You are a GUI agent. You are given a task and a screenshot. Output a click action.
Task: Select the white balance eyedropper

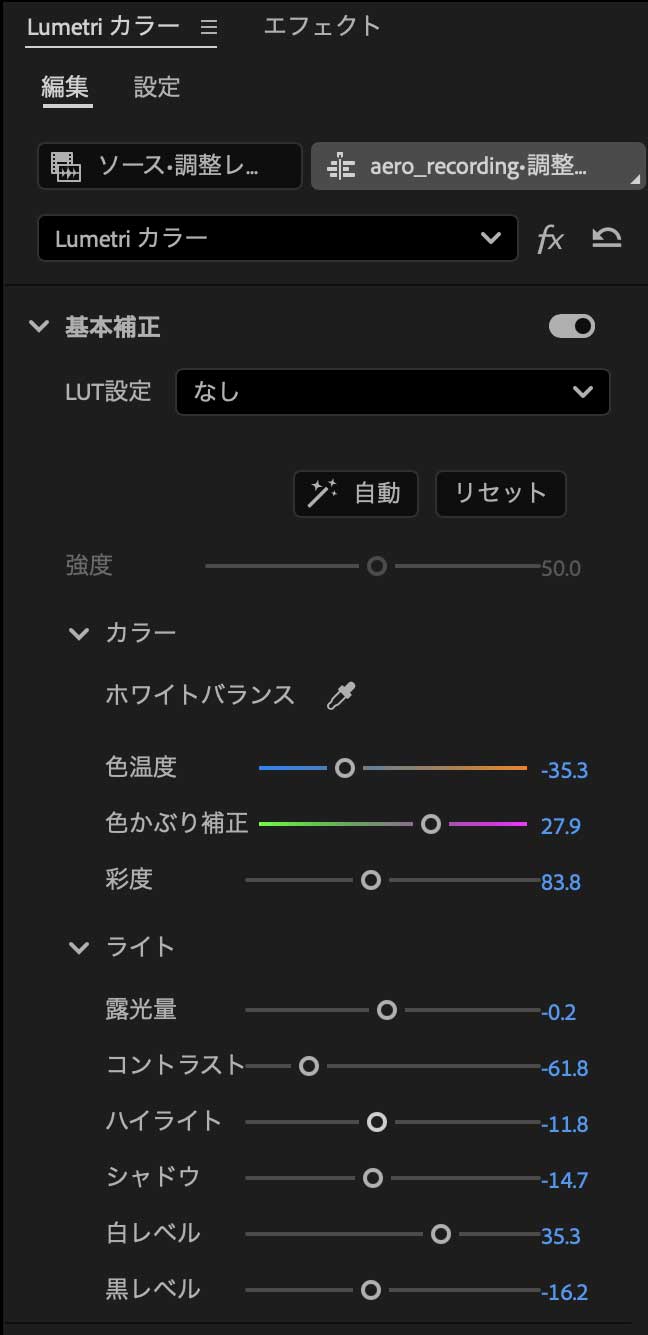click(x=339, y=696)
